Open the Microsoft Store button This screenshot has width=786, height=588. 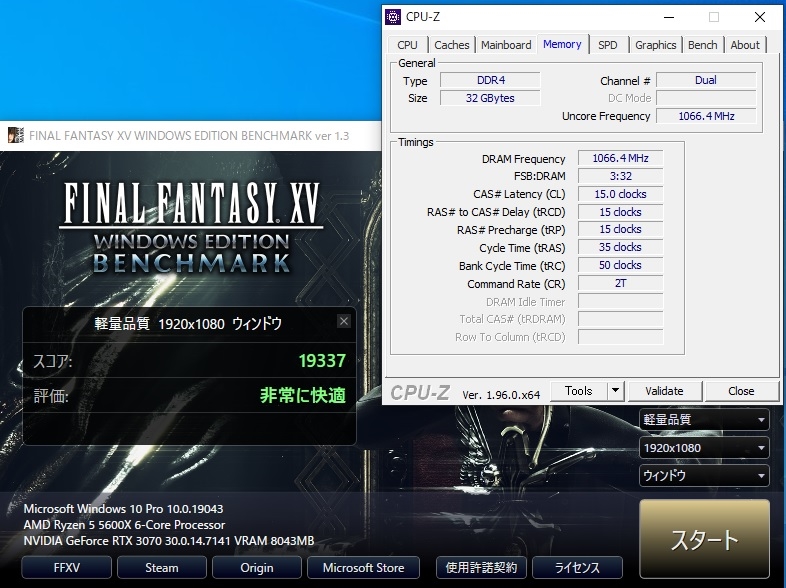(363, 567)
